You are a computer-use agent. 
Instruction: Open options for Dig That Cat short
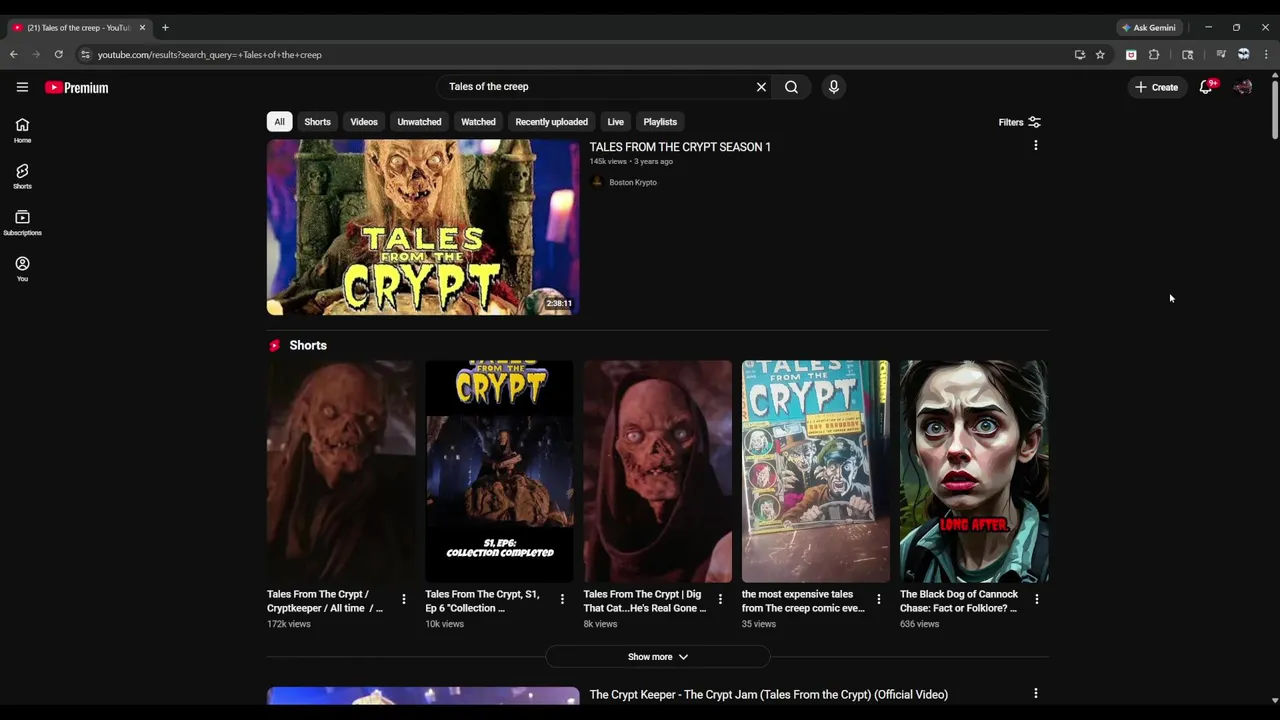pos(720,599)
